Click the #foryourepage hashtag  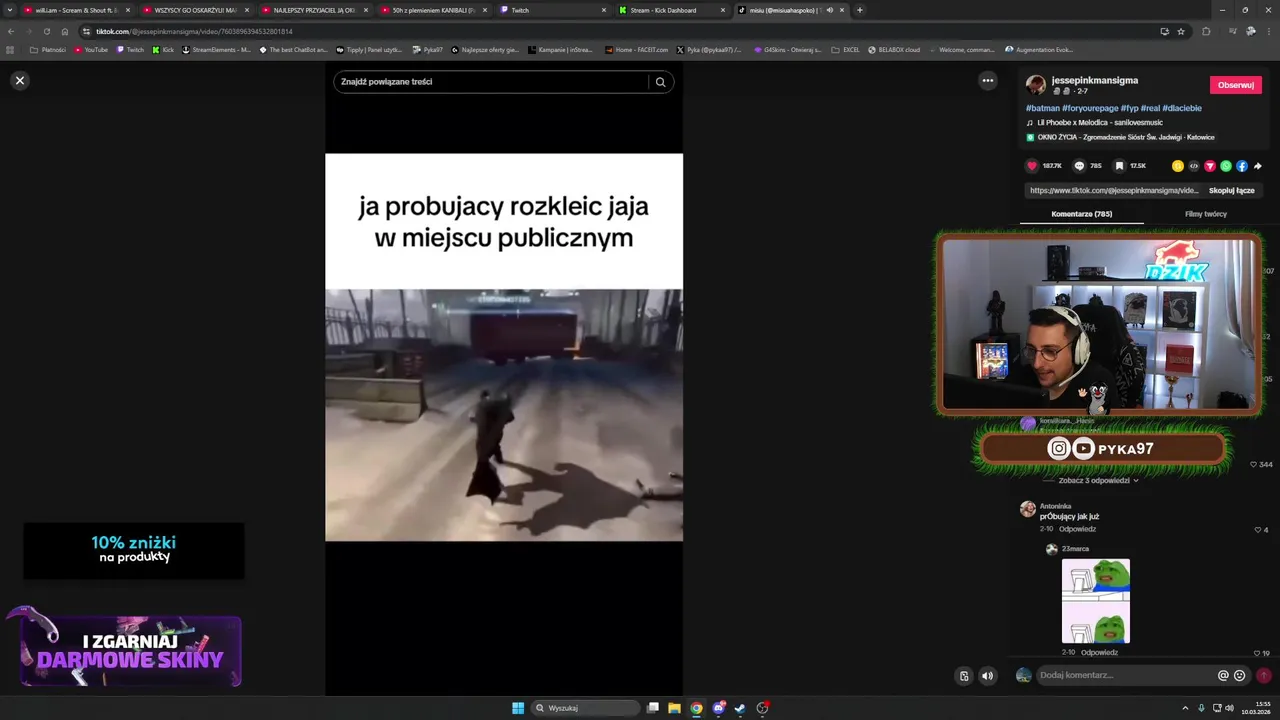click(x=1088, y=108)
